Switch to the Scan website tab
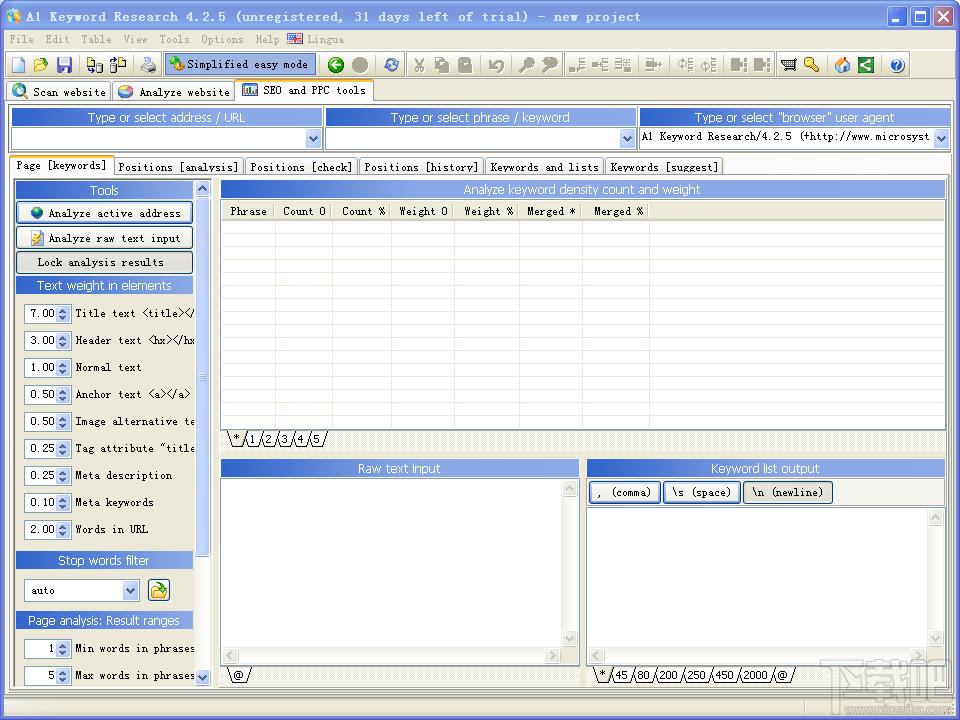 pyautogui.click(x=59, y=92)
